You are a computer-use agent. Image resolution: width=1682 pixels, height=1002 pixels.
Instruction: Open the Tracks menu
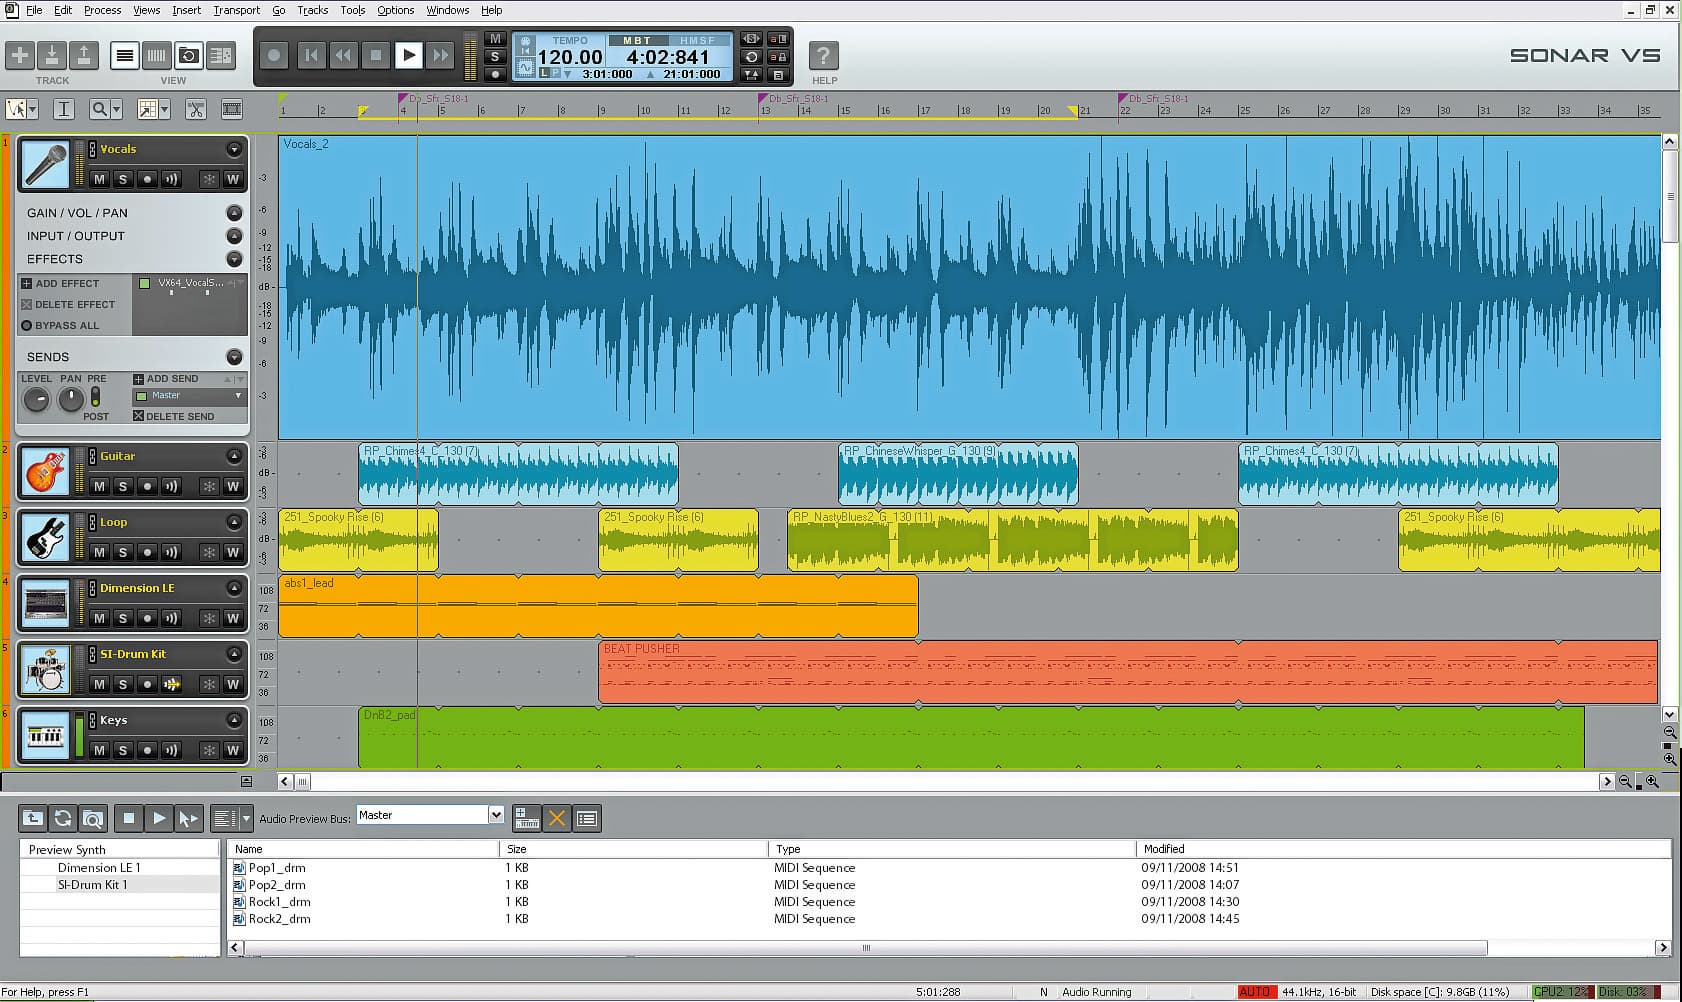[312, 10]
